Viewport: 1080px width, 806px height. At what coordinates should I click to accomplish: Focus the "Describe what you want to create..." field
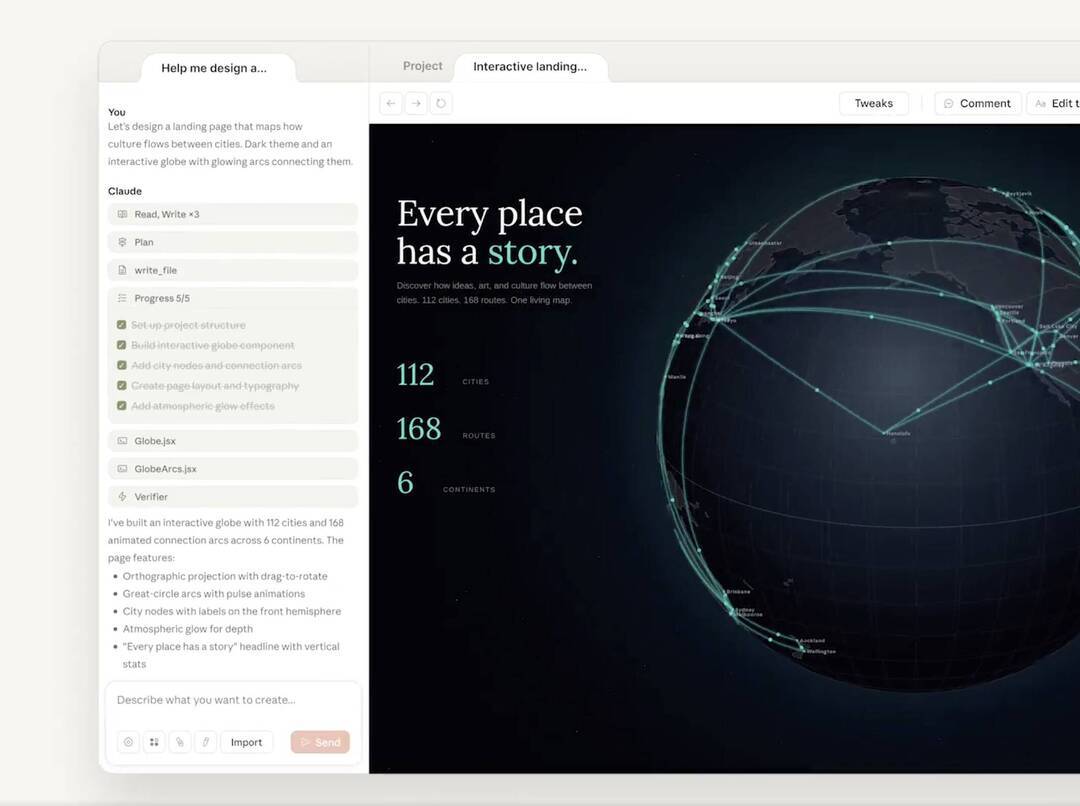point(233,701)
